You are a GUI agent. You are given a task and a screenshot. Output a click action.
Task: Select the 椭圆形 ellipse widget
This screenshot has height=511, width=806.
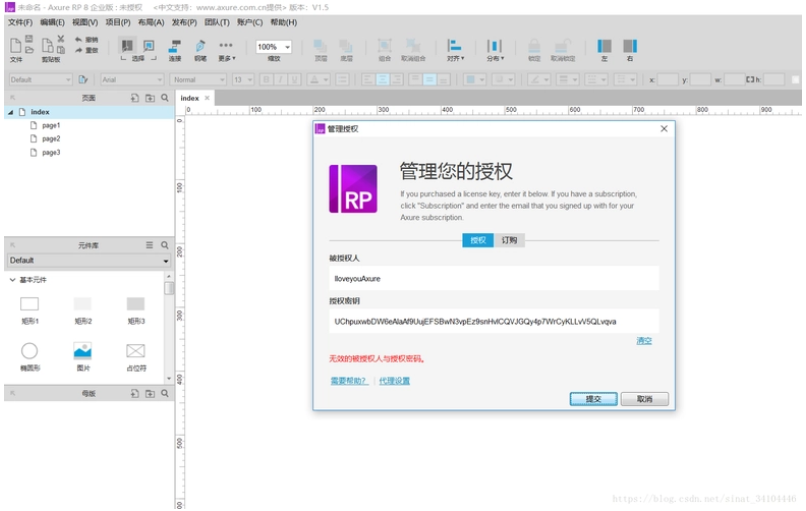click(x=29, y=357)
